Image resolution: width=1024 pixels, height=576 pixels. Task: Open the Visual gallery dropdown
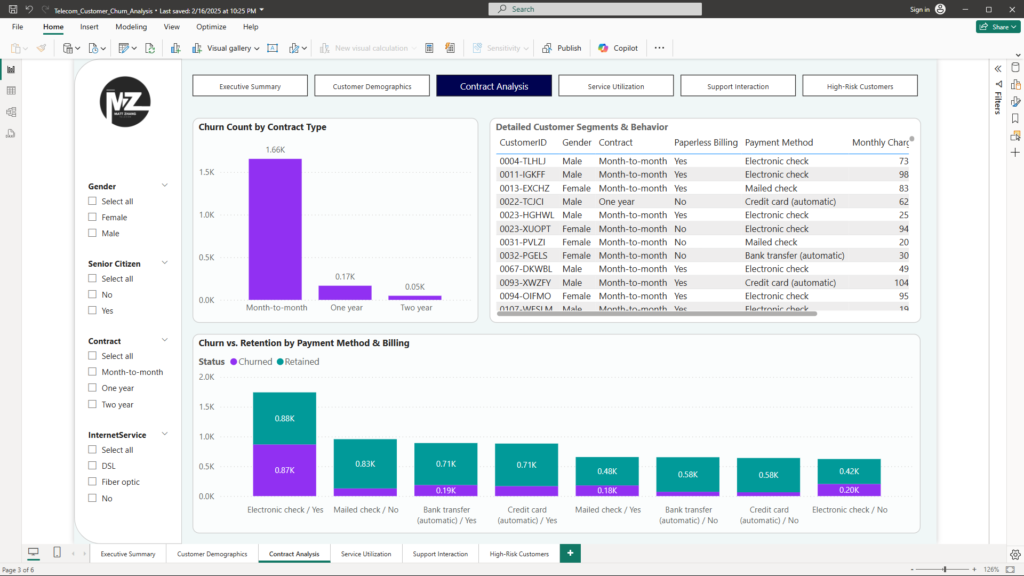(x=233, y=48)
